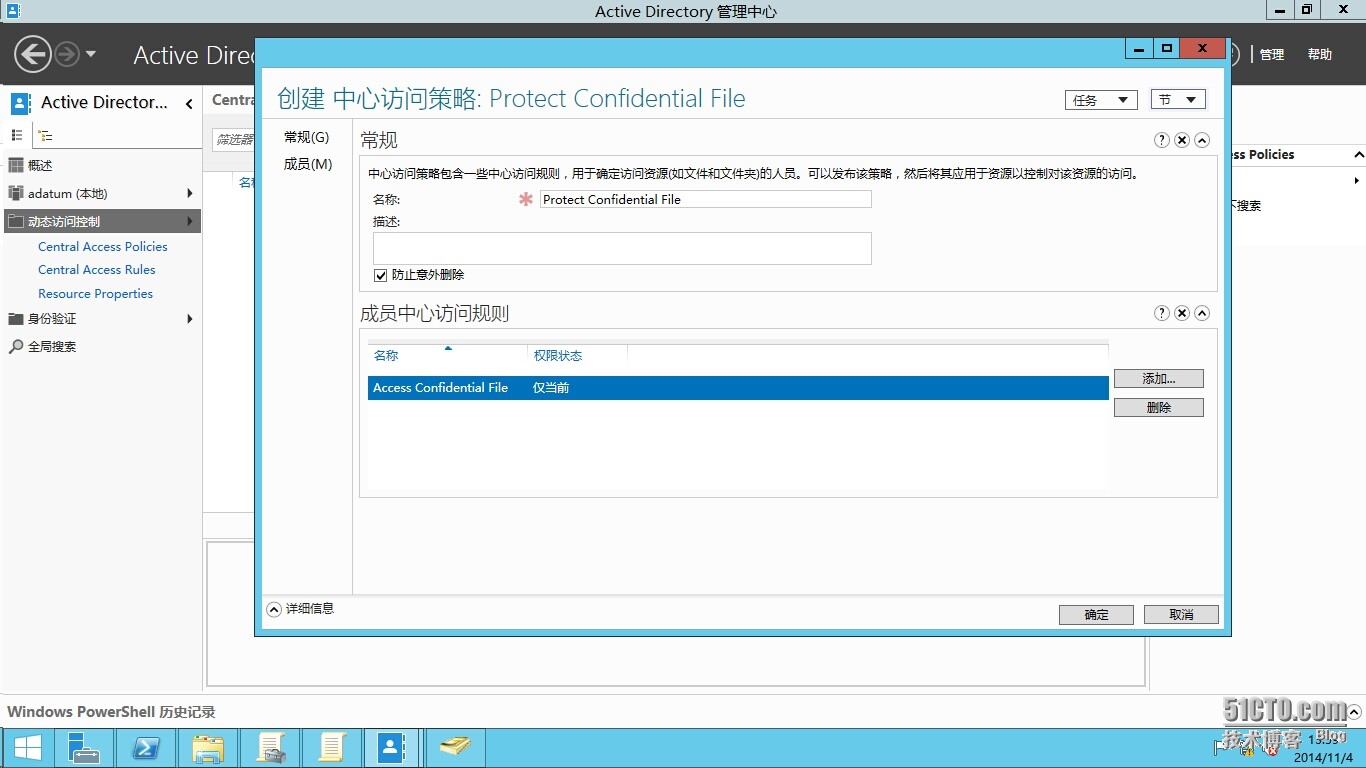The width and height of the screenshot is (1366, 768).
Task: Click the 名称 name input field
Action: click(x=705, y=199)
